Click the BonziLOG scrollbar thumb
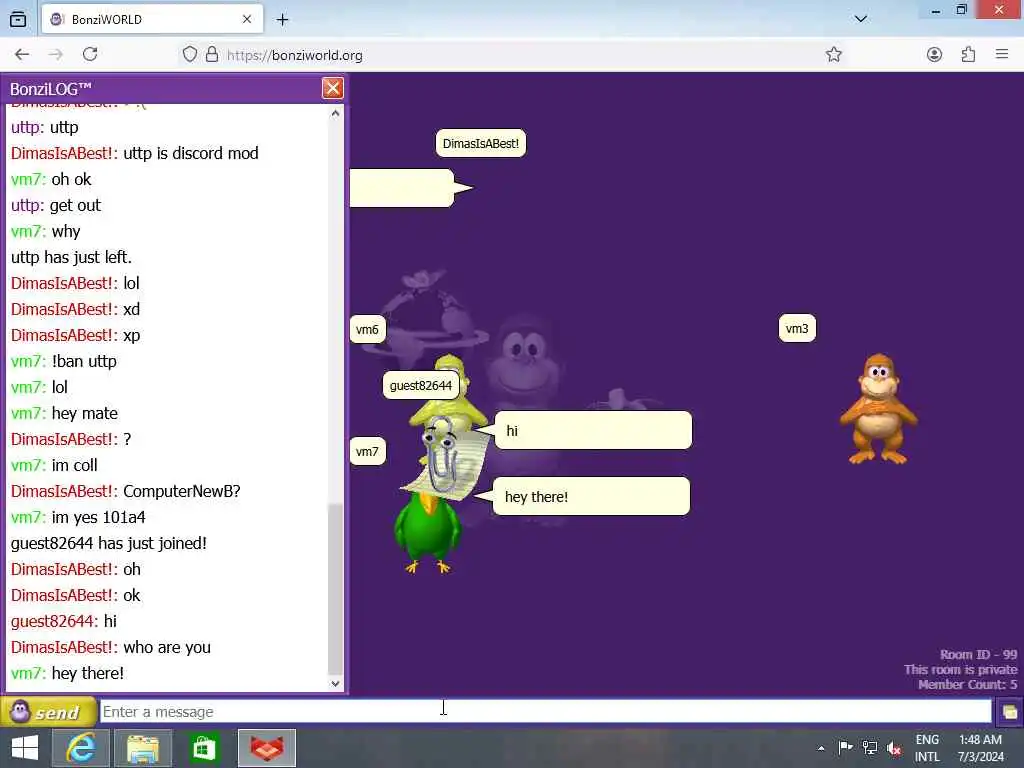Screen dimensions: 1024x768 point(335,590)
